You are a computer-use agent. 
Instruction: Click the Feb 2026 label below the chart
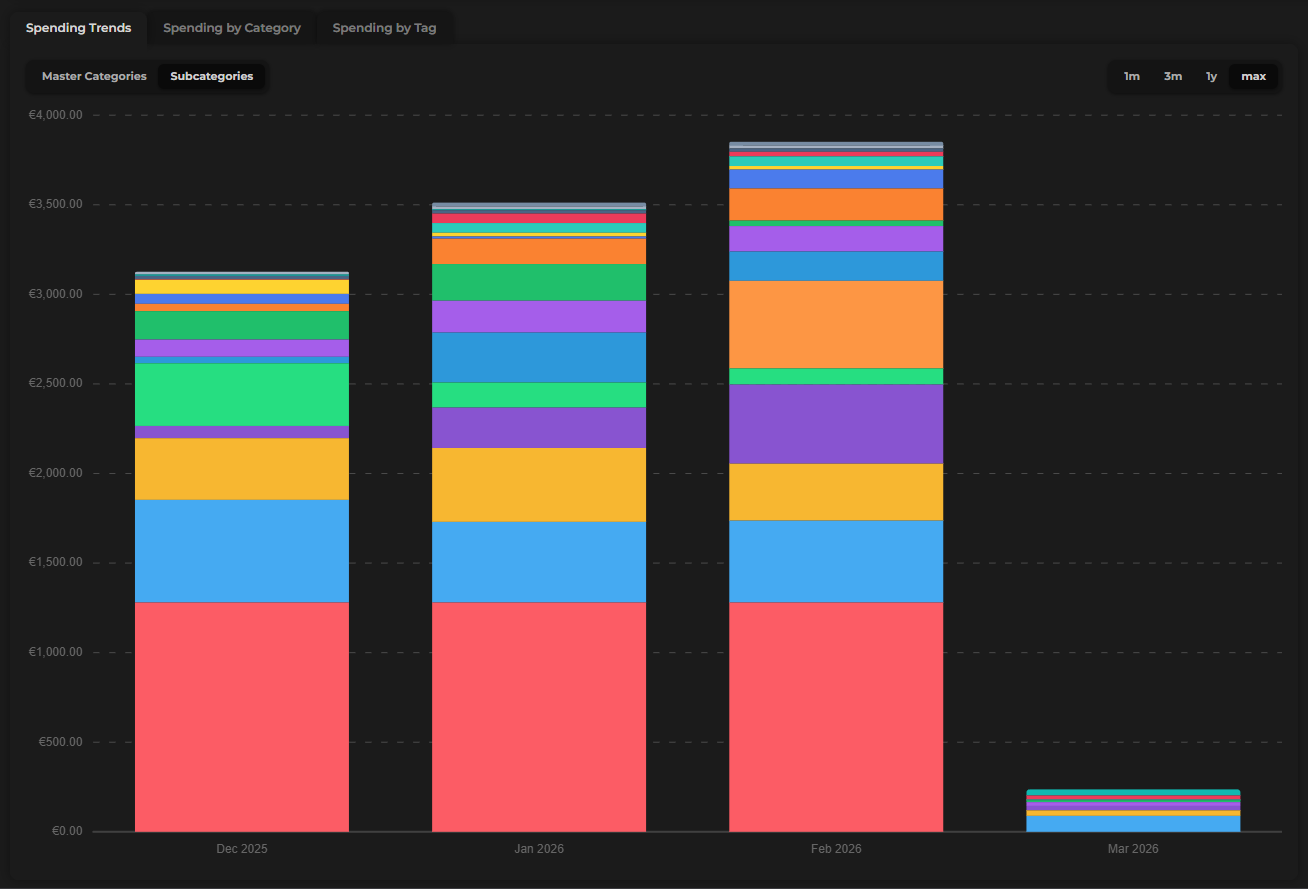pos(836,848)
